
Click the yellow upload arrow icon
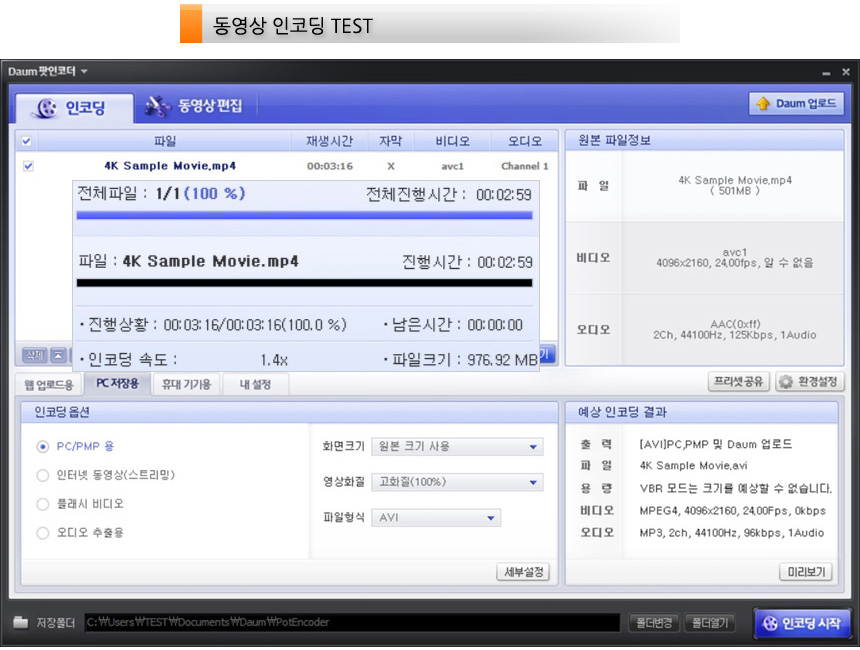[763, 104]
